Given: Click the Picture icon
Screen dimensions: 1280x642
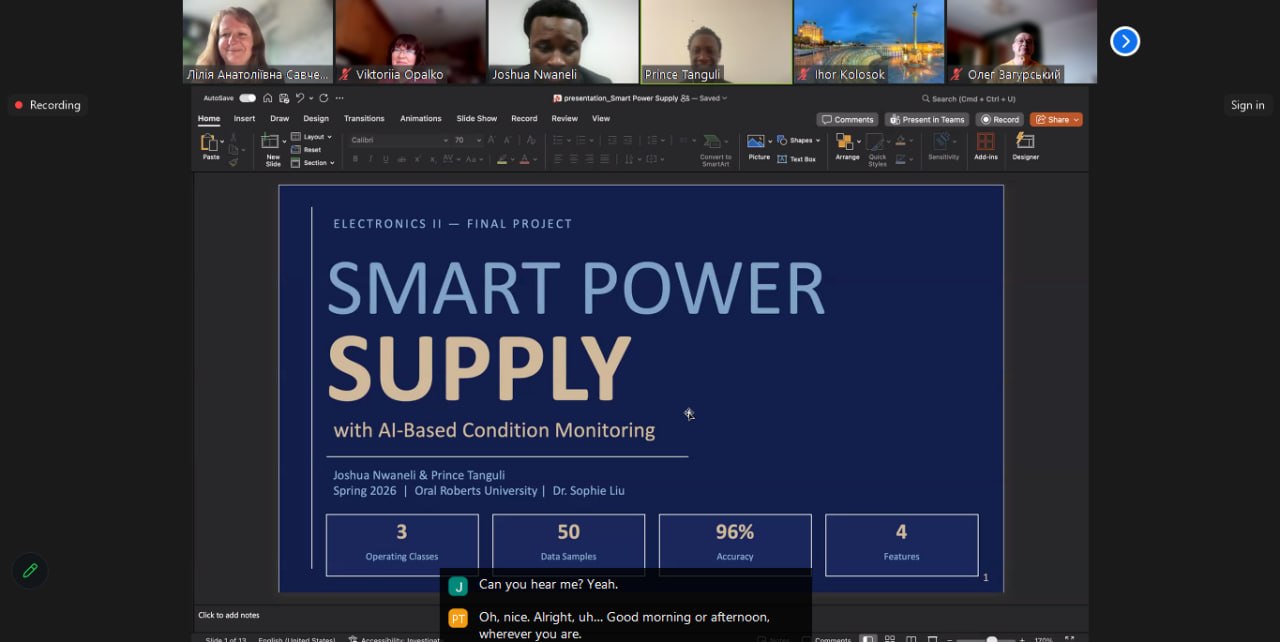Looking at the screenshot, I should point(758,145).
